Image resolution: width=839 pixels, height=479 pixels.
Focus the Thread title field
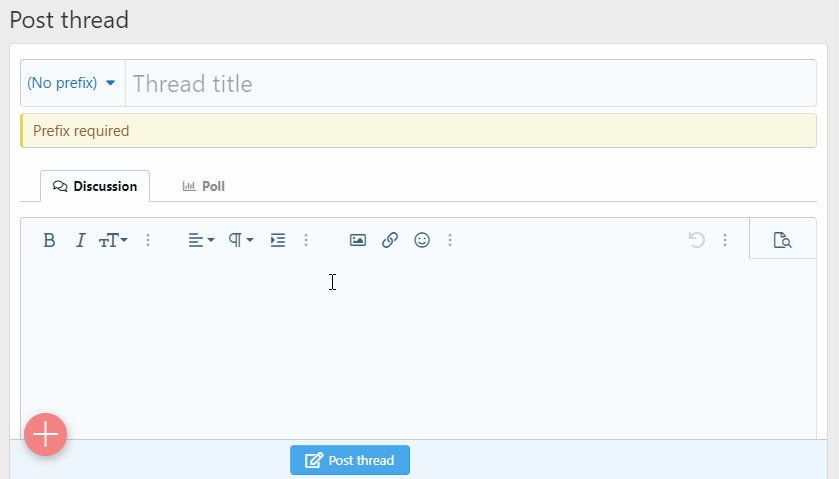point(470,83)
